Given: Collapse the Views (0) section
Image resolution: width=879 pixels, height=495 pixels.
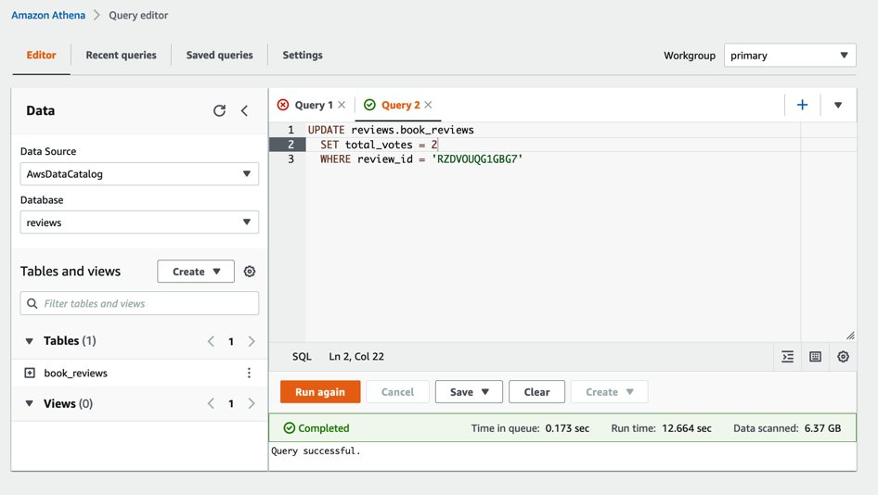Looking at the screenshot, I should click(x=30, y=403).
